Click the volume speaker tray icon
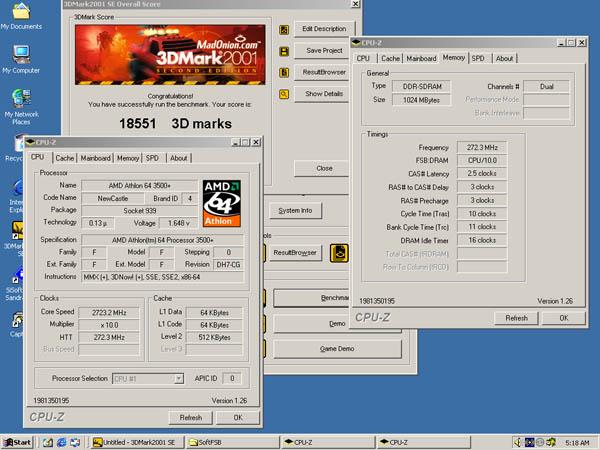This screenshot has height=450, width=600. click(x=517, y=442)
